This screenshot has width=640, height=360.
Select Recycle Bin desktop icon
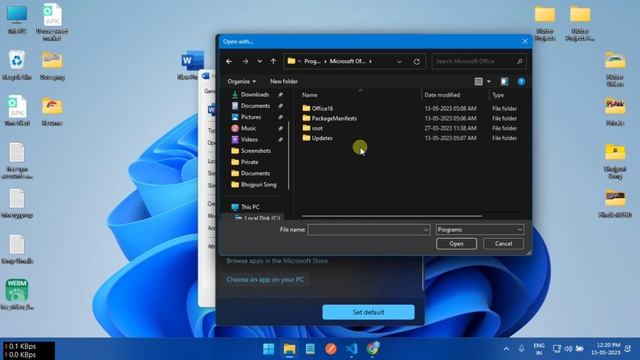[17, 64]
